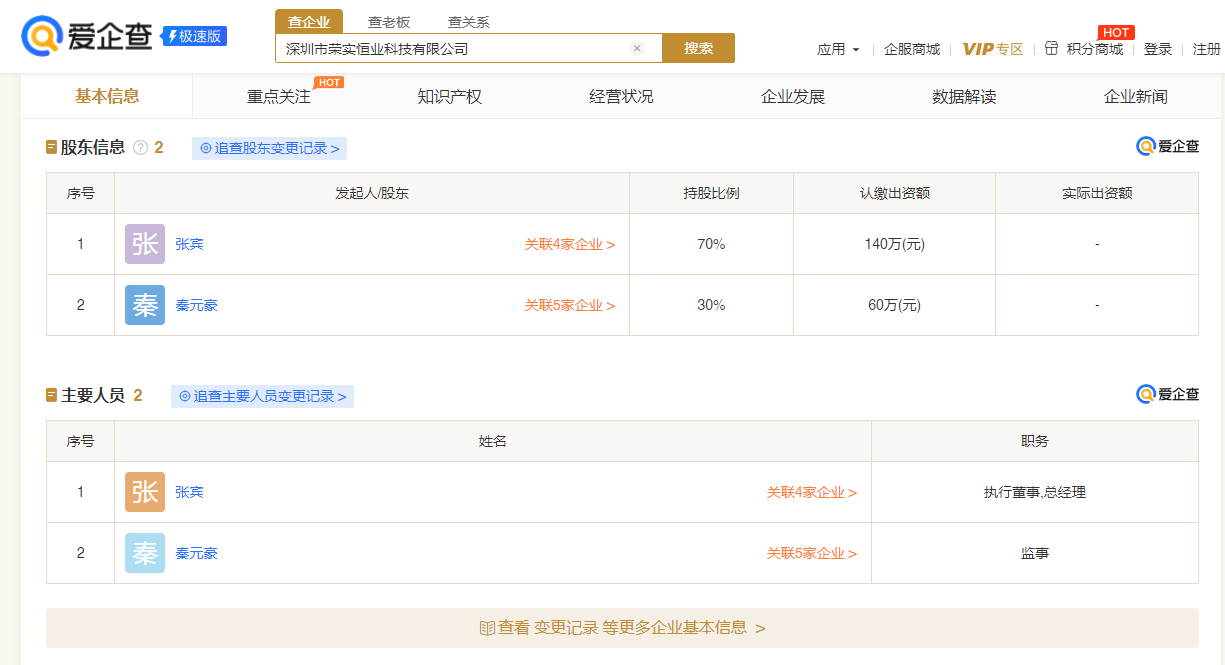
Task: Open the VIP专区 link
Action: coord(992,49)
